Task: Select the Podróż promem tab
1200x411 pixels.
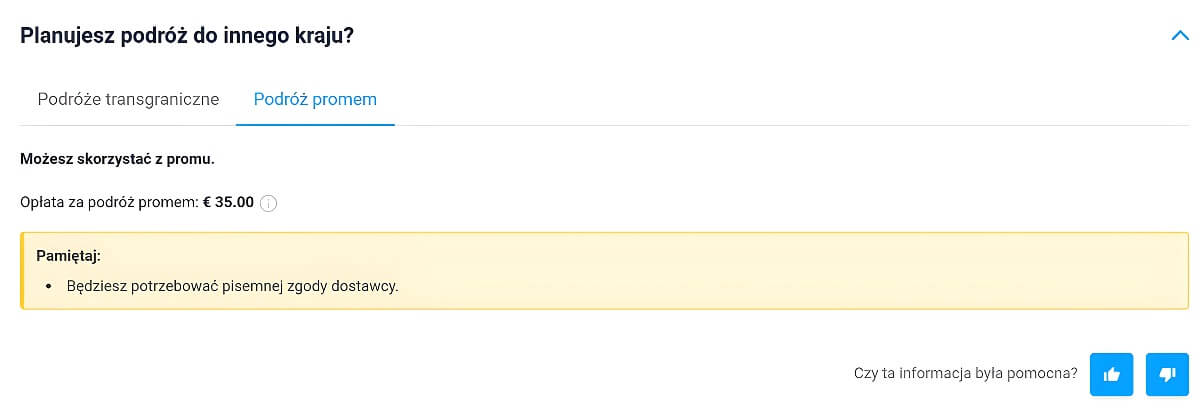Action: pyautogui.click(x=315, y=99)
